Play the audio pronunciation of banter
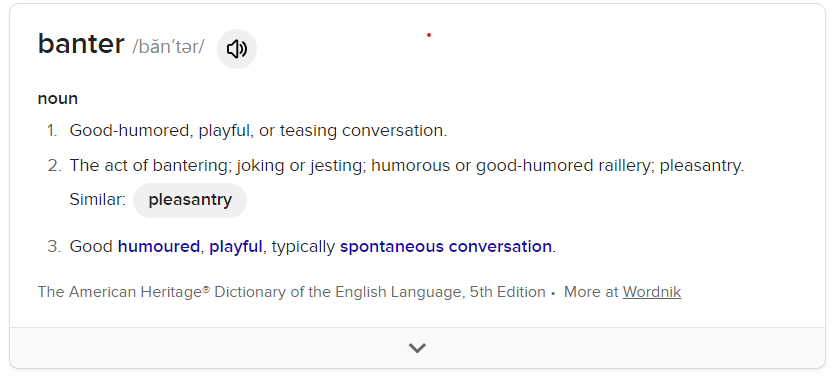This screenshot has width=833, height=376. pos(236,49)
